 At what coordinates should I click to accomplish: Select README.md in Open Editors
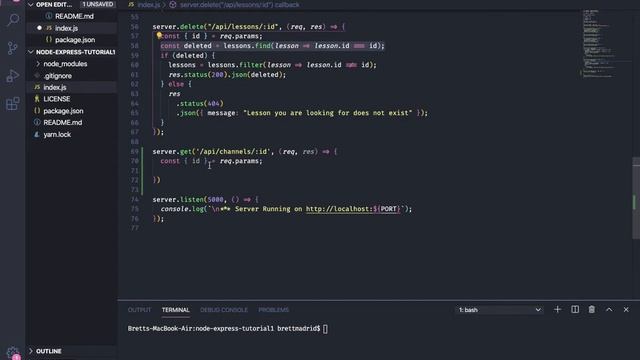click(74, 16)
